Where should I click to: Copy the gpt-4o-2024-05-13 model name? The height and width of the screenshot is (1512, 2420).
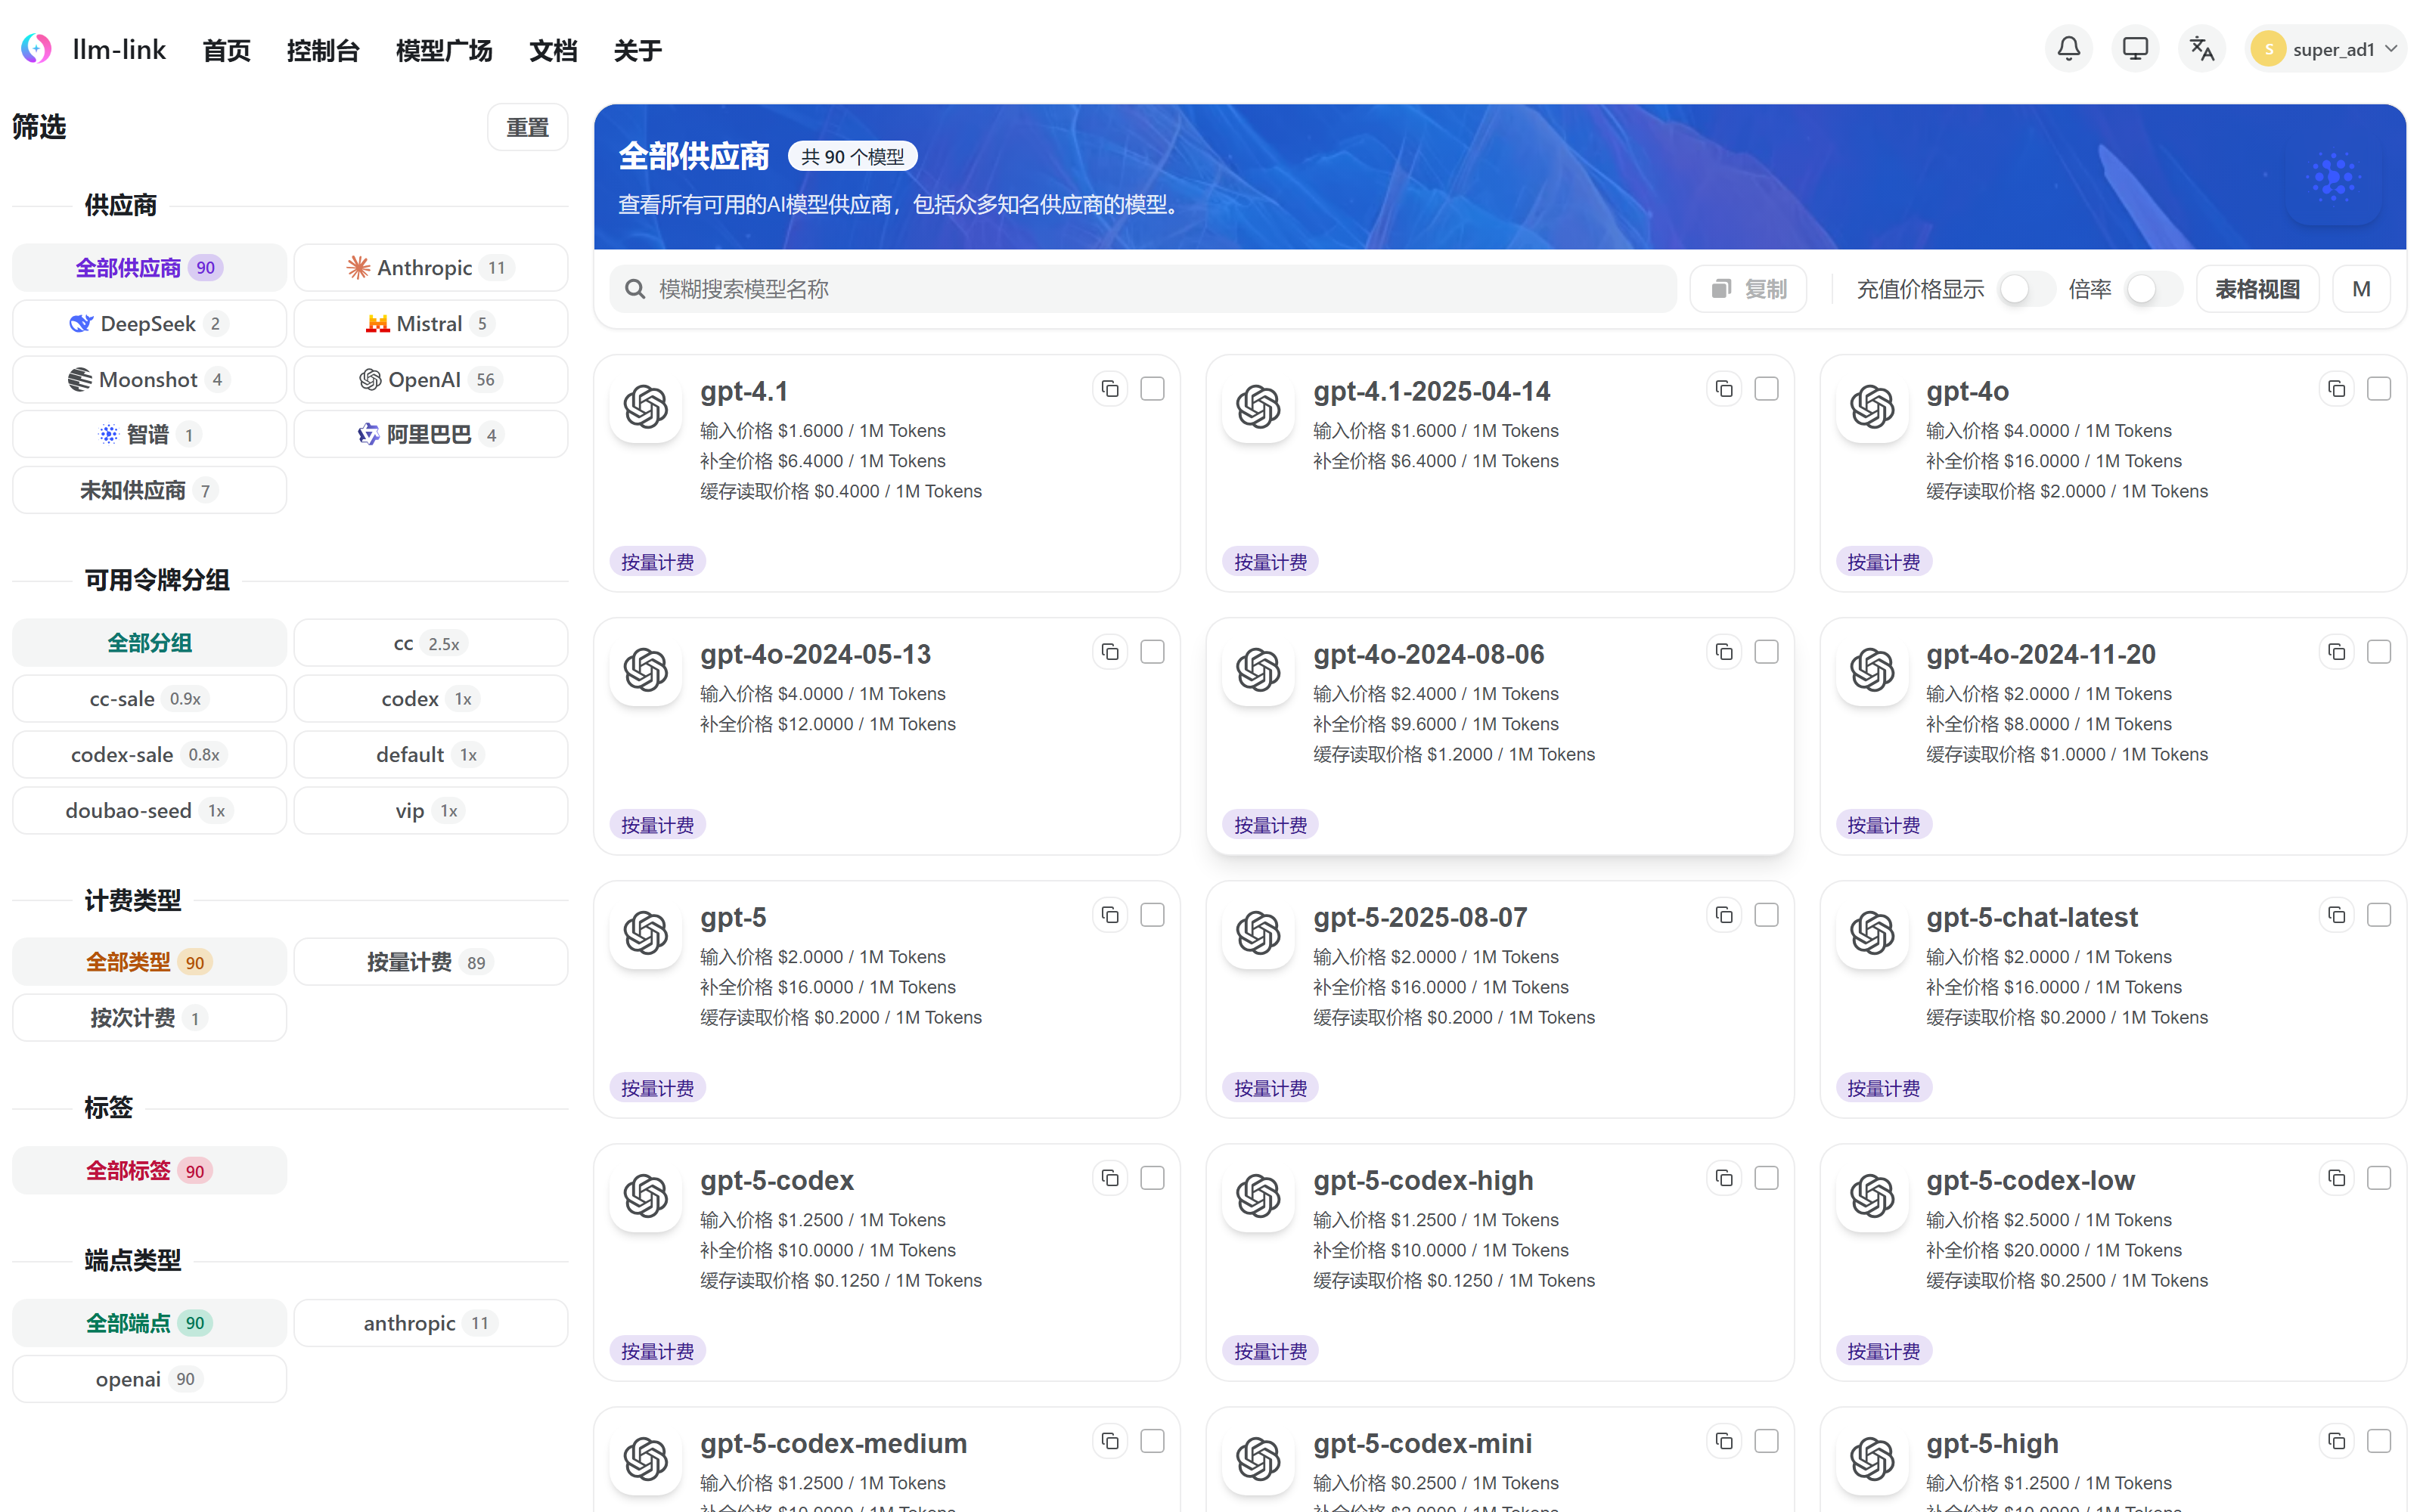(1110, 652)
